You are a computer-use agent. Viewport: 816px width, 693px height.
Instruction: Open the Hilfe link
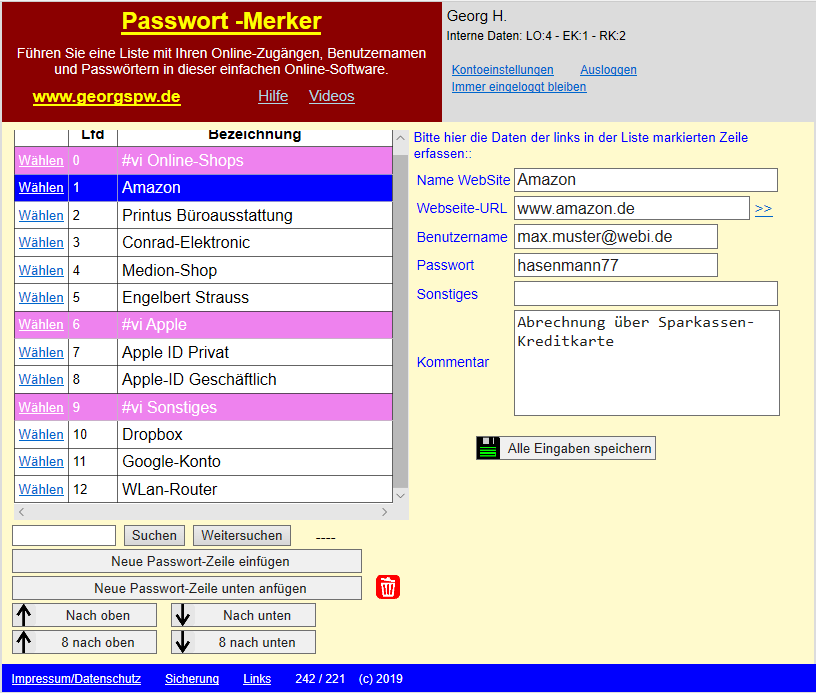[x=272, y=96]
